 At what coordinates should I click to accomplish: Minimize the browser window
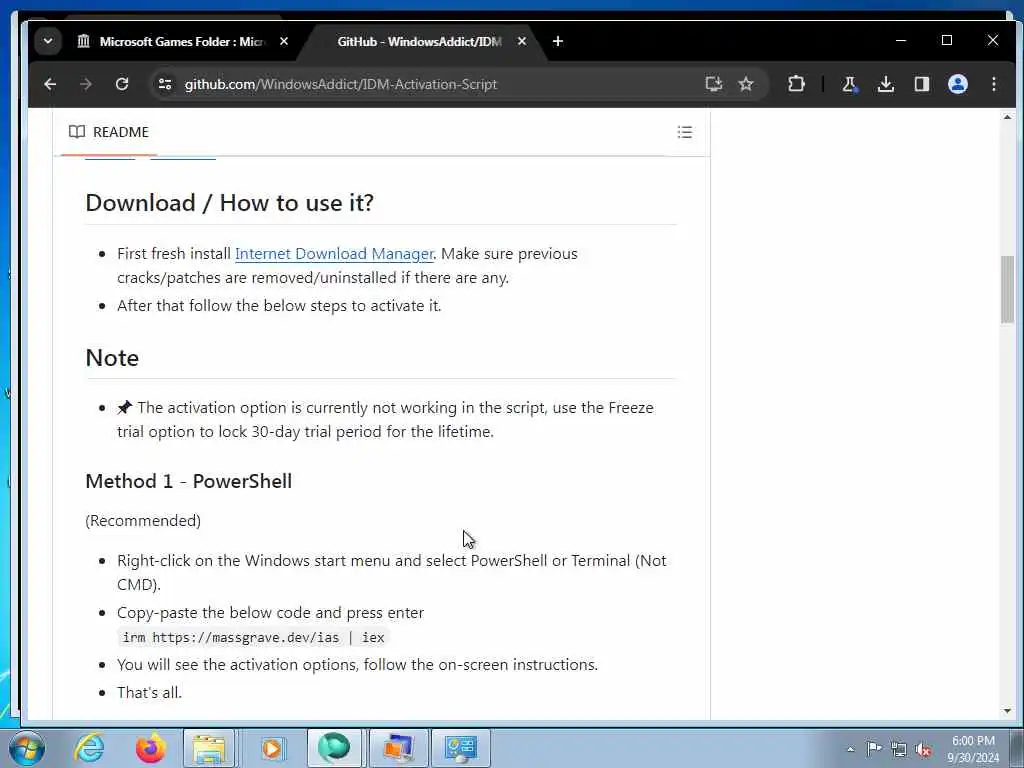[x=901, y=40]
